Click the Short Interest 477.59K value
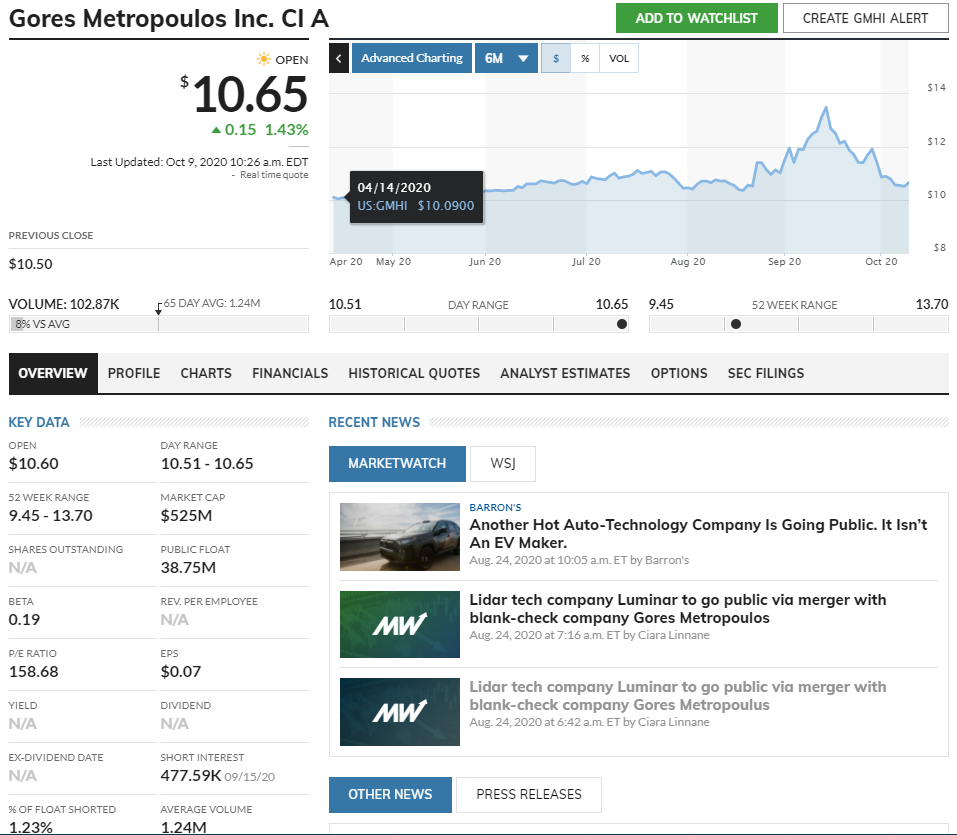 pyautogui.click(x=191, y=776)
